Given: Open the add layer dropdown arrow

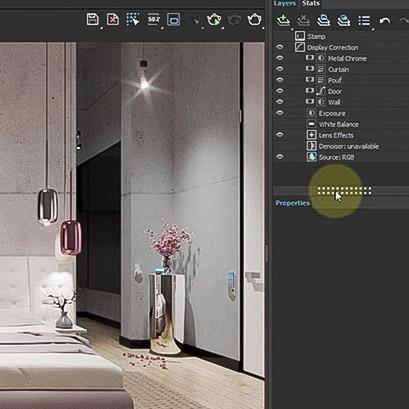Looking at the screenshot, I should coord(292,29).
